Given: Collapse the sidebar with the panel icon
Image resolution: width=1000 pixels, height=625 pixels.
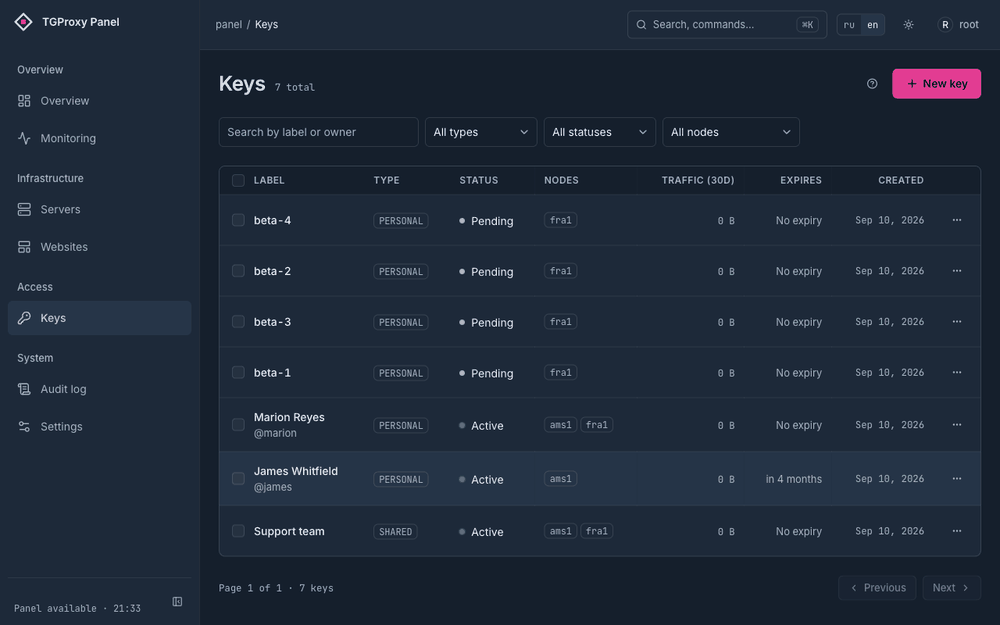Looking at the screenshot, I should [177, 601].
